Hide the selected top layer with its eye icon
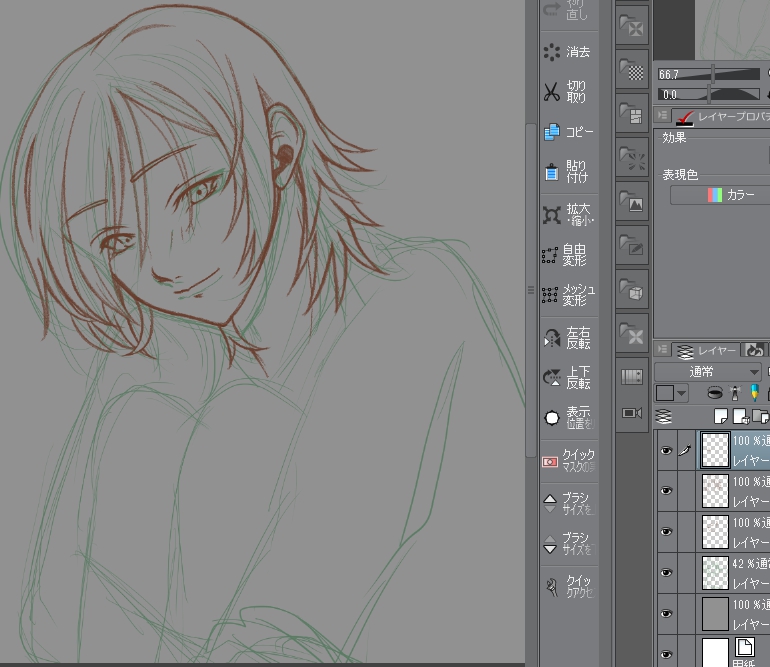The height and width of the screenshot is (667, 770). pyautogui.click(x=666, y=450)
